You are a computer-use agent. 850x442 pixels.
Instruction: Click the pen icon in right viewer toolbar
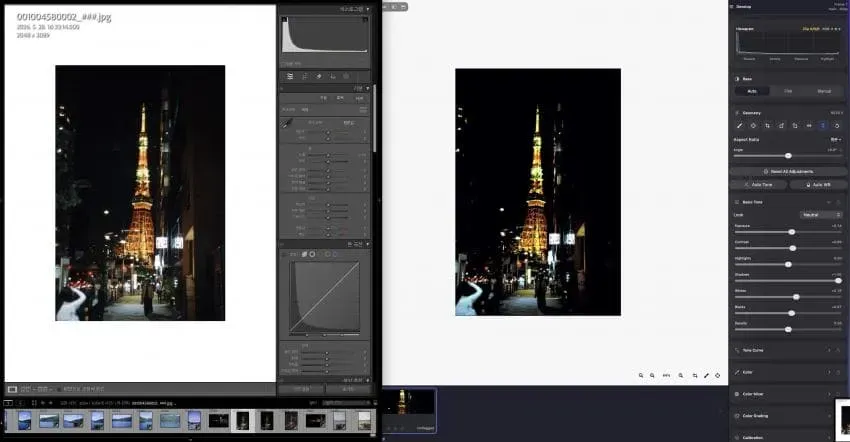tap(706, 375)
